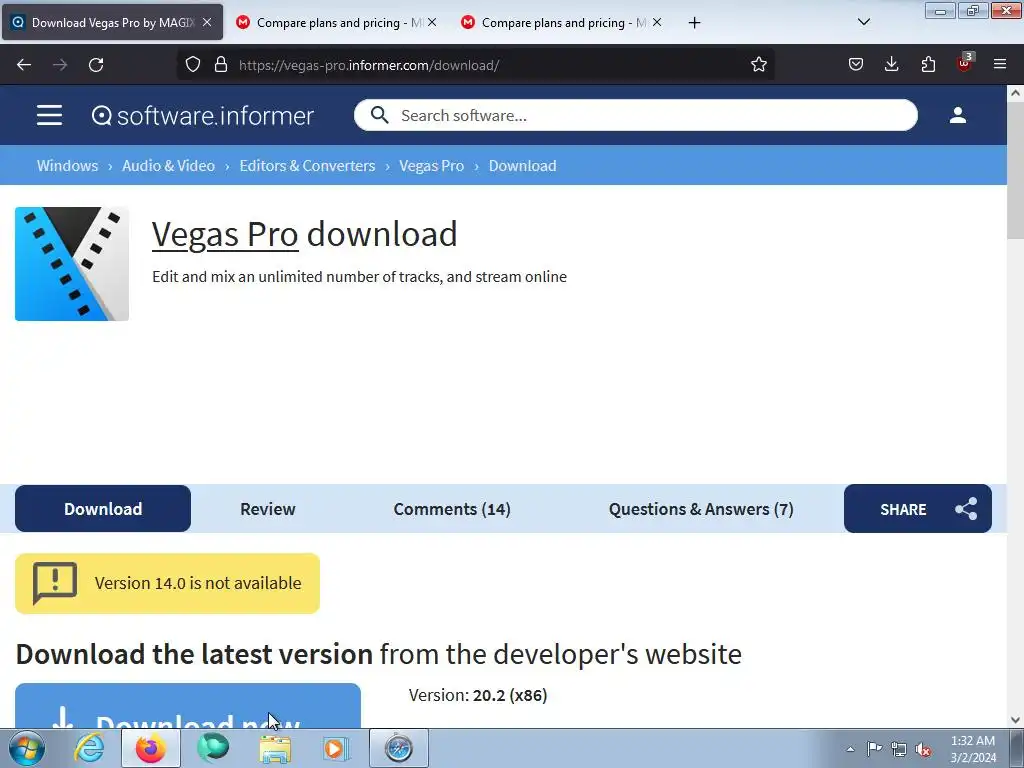This screenshot has width=1024, height=768.
Task: Open Audio & Video breadcrumb
Action: 168,166
